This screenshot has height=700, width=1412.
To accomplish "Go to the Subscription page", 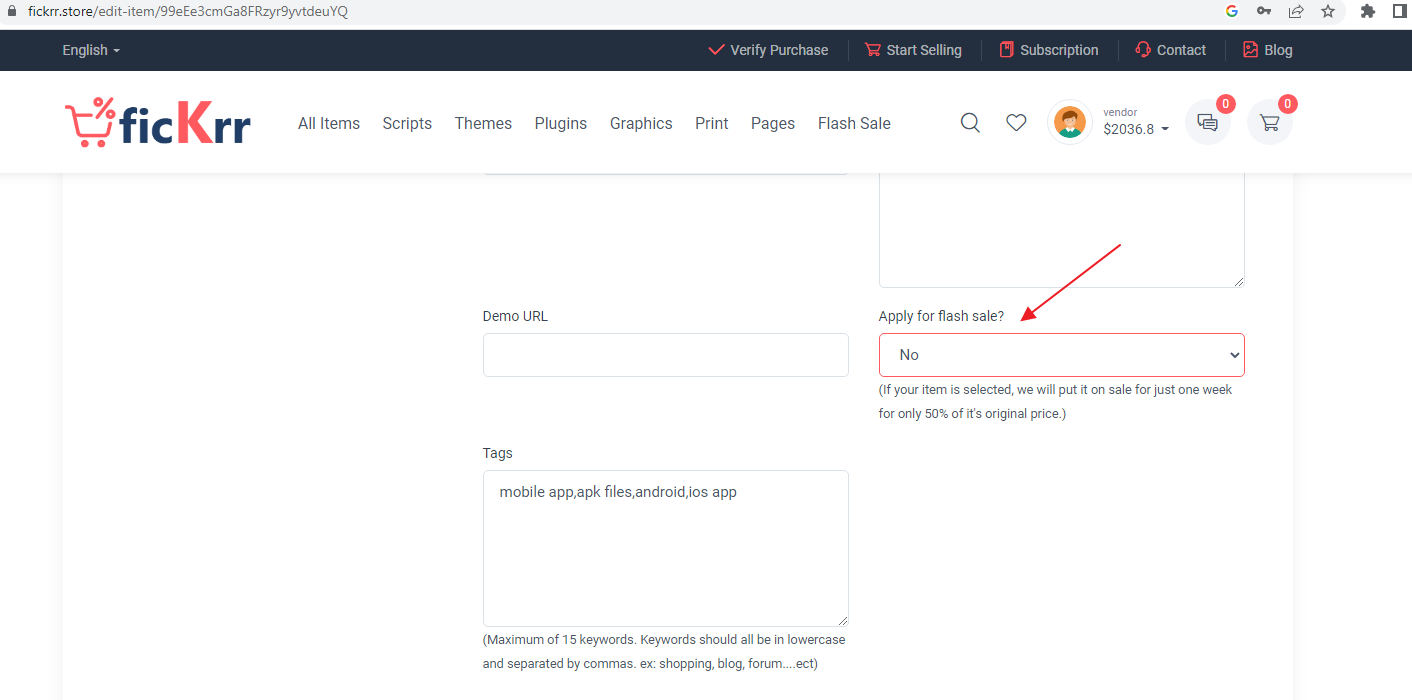I will (x=1049, y=50).
